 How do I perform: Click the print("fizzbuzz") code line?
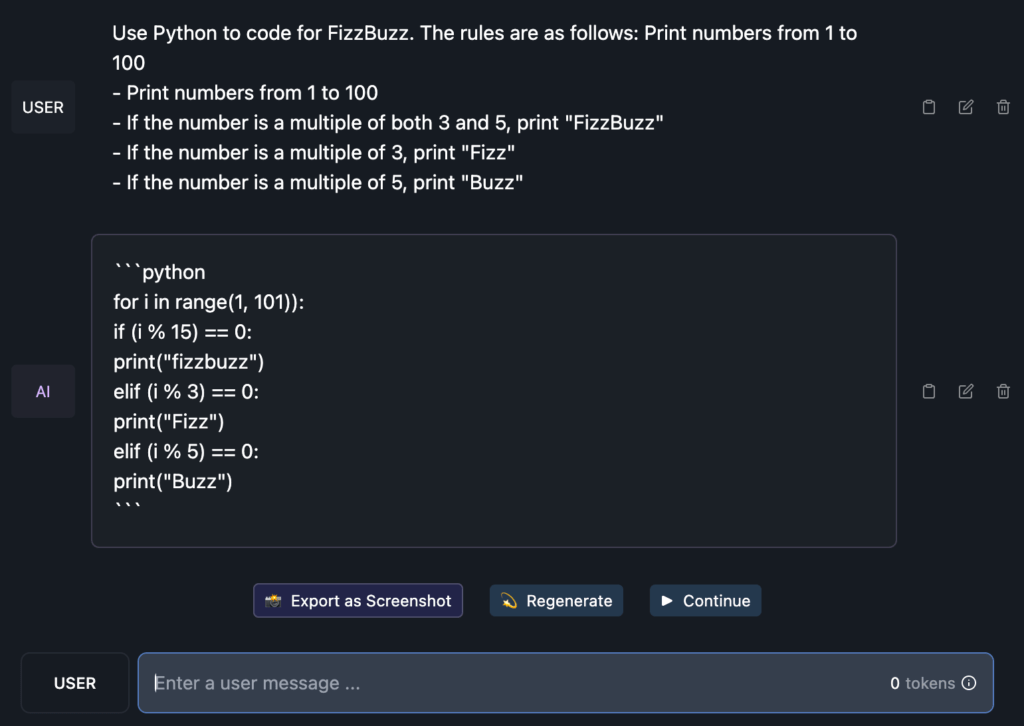click(x=189, y=362)
